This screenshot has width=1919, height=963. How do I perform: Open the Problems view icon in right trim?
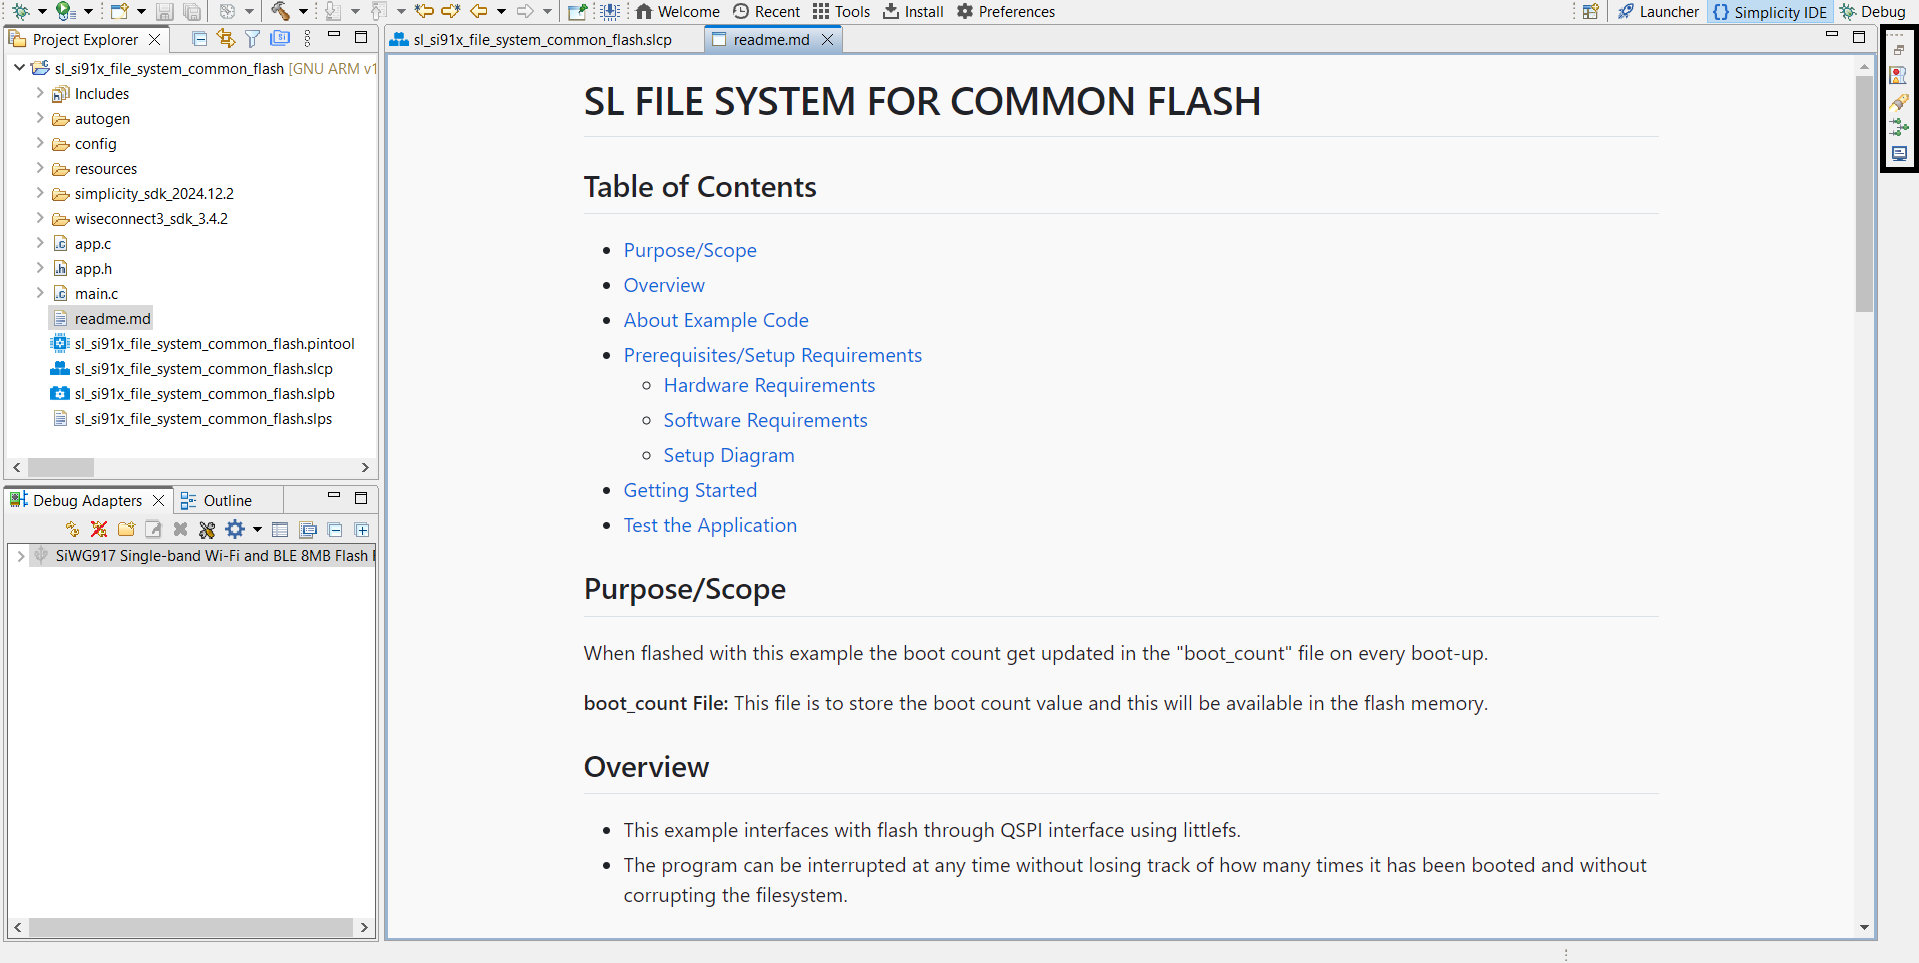click(x=1898, y=76)
